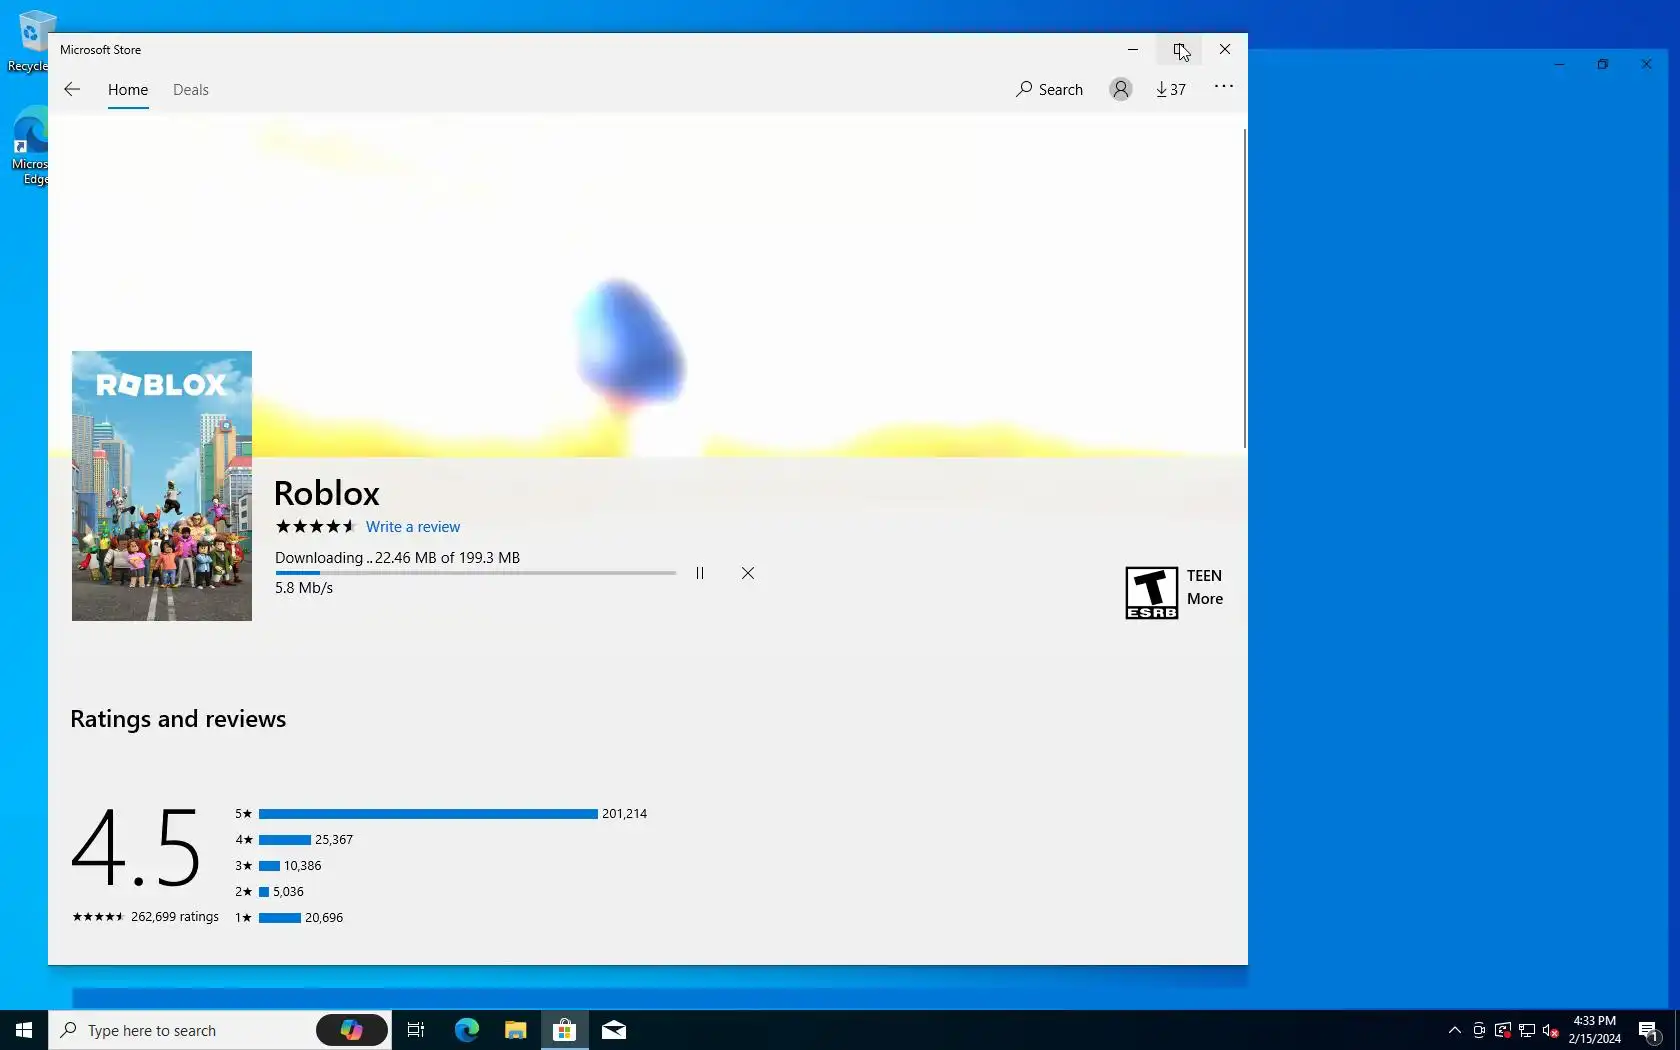Click the Downloading 22.46 MB status text
This screenshot has width=1680, height=1050.
pyautogui.click(x=397, y=558)
